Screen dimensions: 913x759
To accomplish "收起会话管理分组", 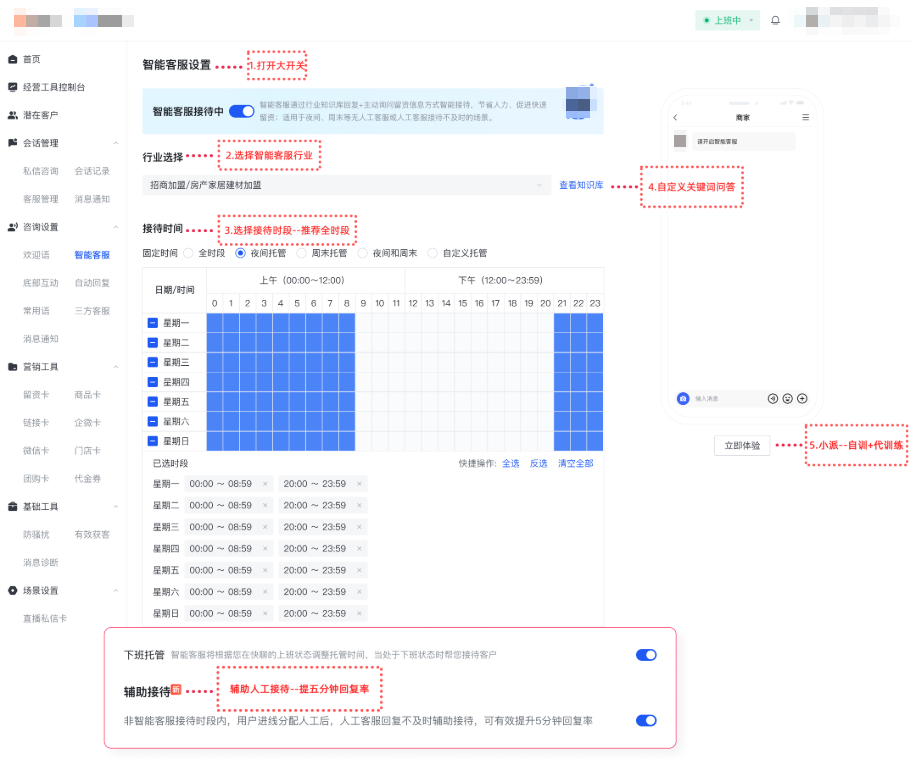I will point(118,143).
